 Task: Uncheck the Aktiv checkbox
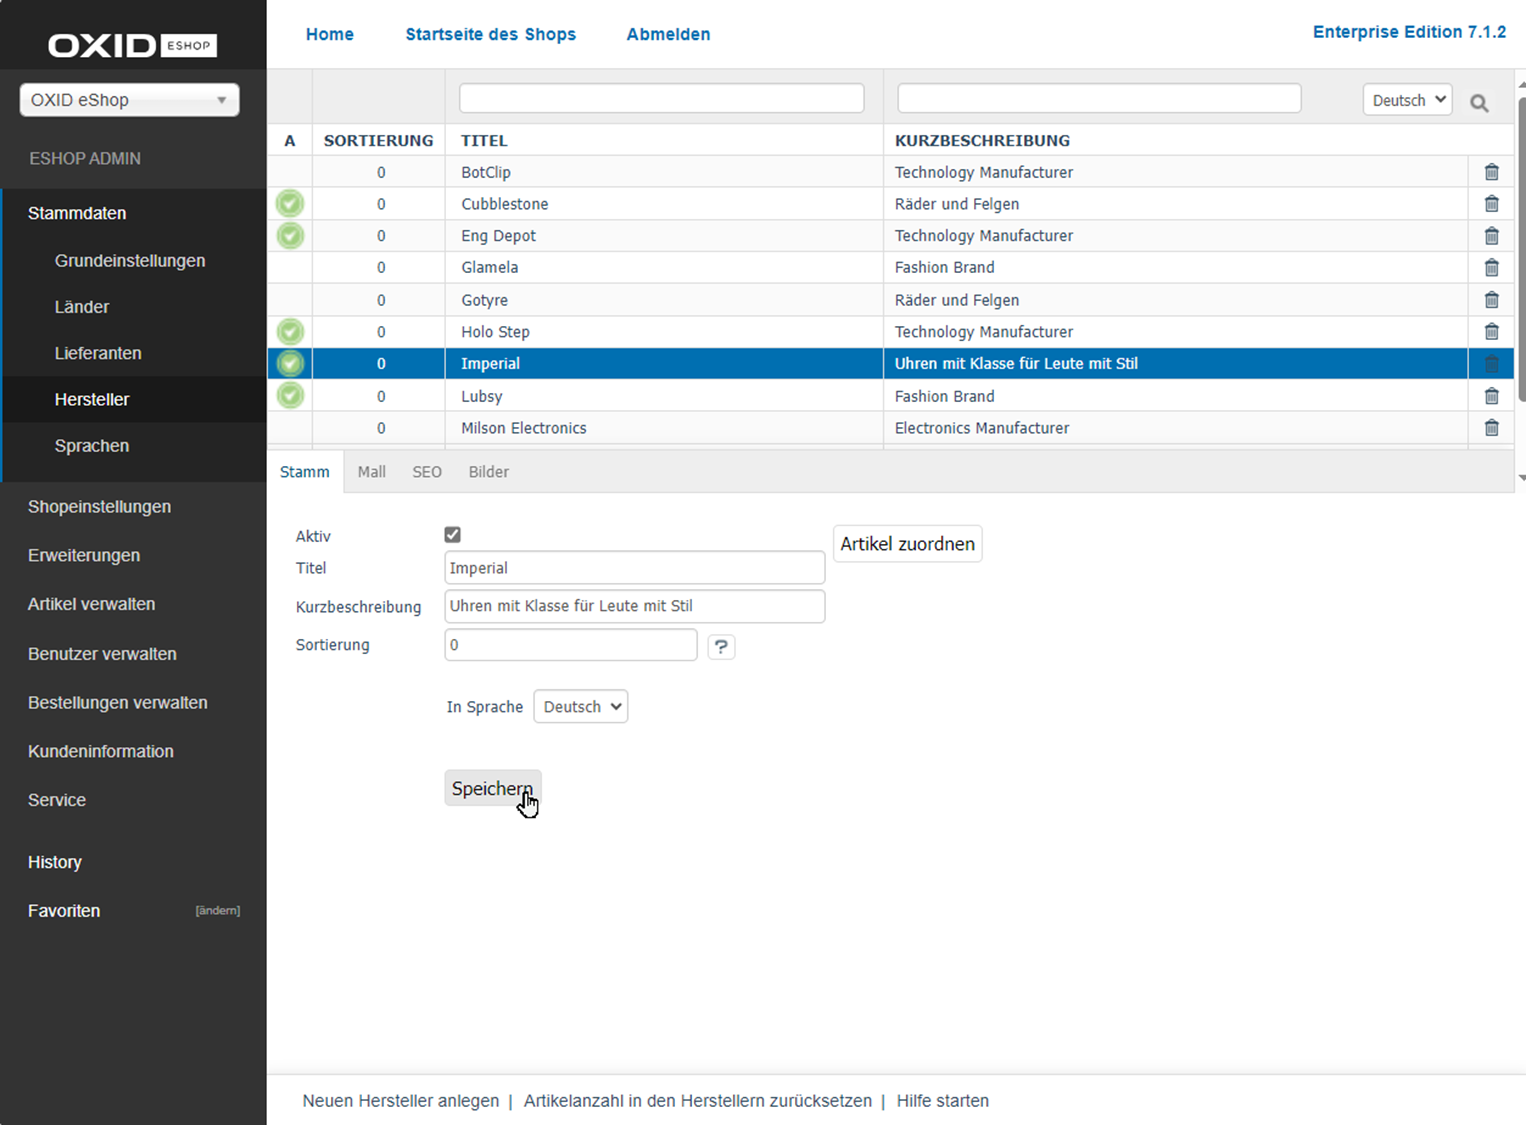pyautogui.click(x=453, y=535)
